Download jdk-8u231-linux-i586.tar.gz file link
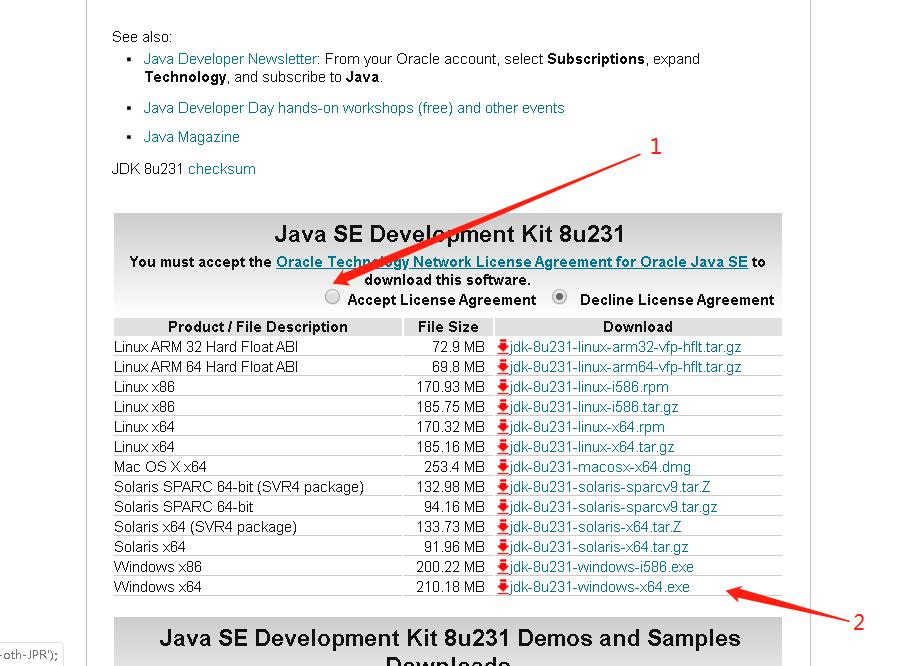 pyautogui.click(x=594, y=407)
